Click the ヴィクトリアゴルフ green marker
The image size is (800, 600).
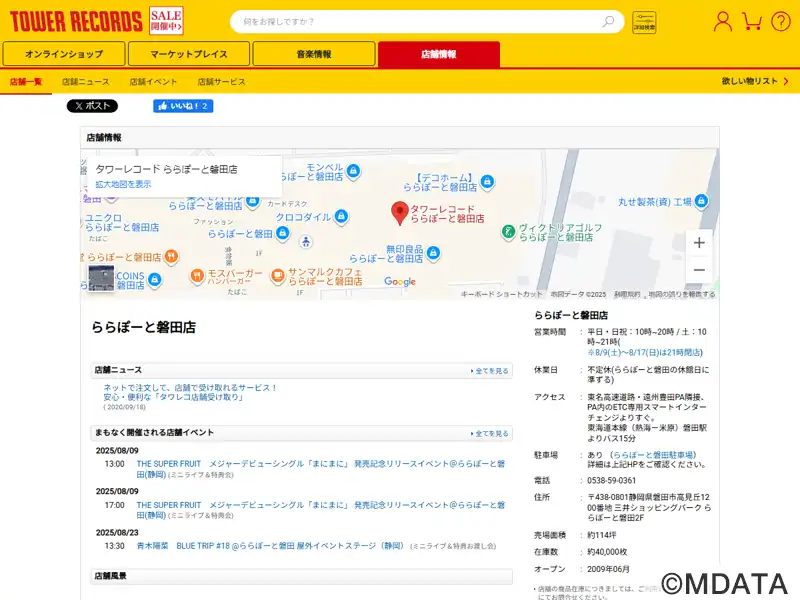pos(508,232)
